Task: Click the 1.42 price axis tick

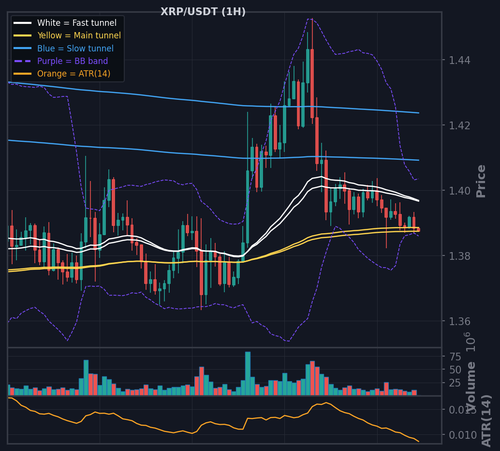Action: pos(460,126)
